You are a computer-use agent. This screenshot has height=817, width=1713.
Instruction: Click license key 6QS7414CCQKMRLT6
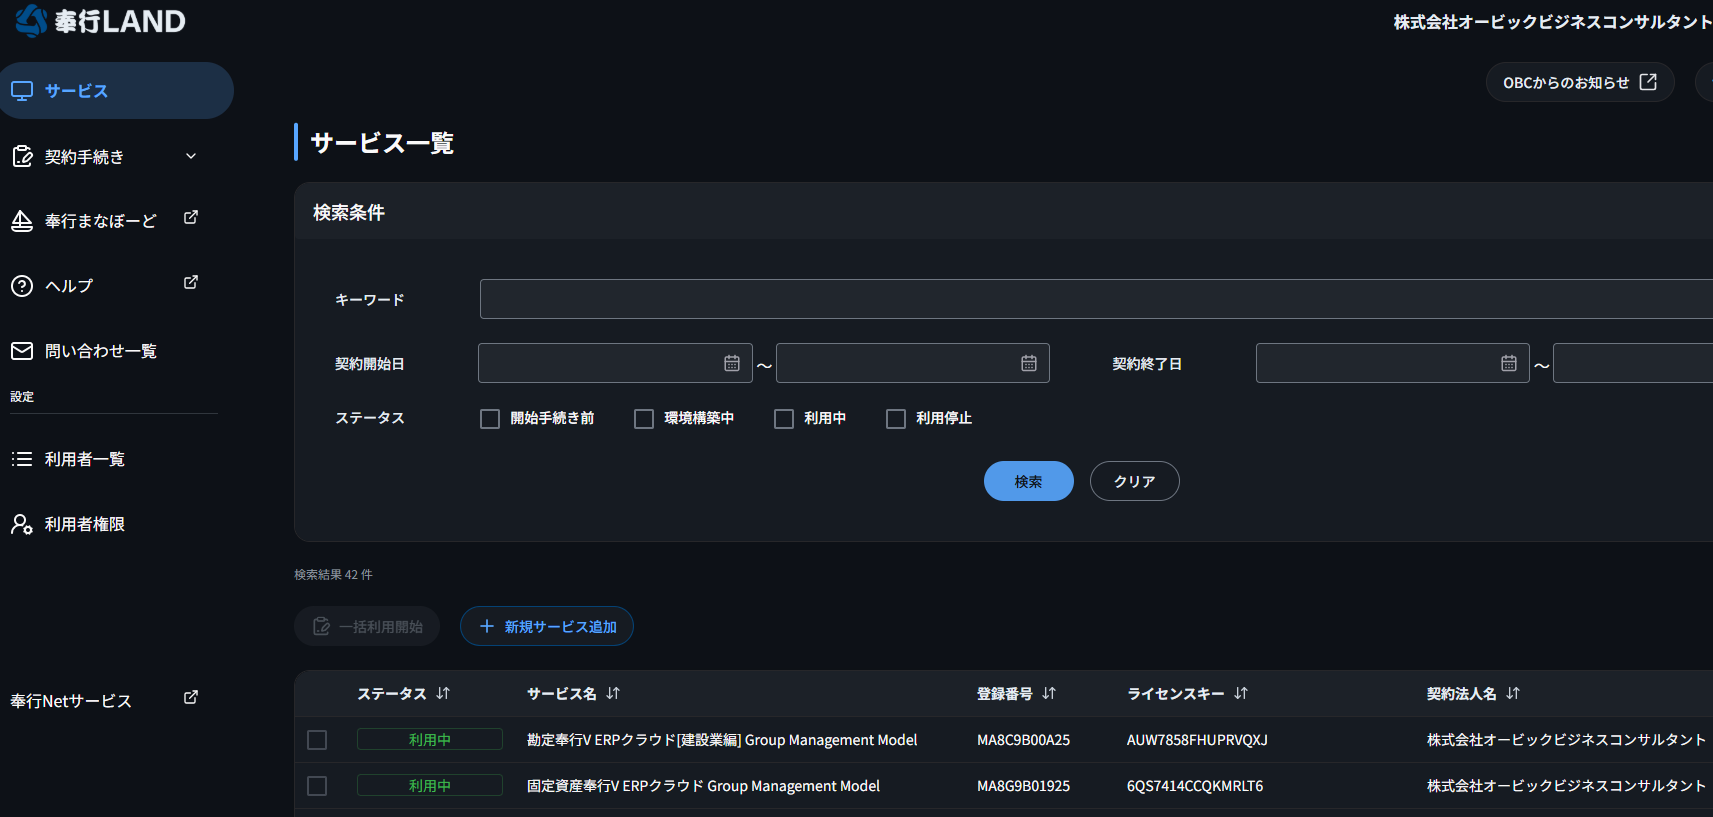click(x=1195, y=786)
